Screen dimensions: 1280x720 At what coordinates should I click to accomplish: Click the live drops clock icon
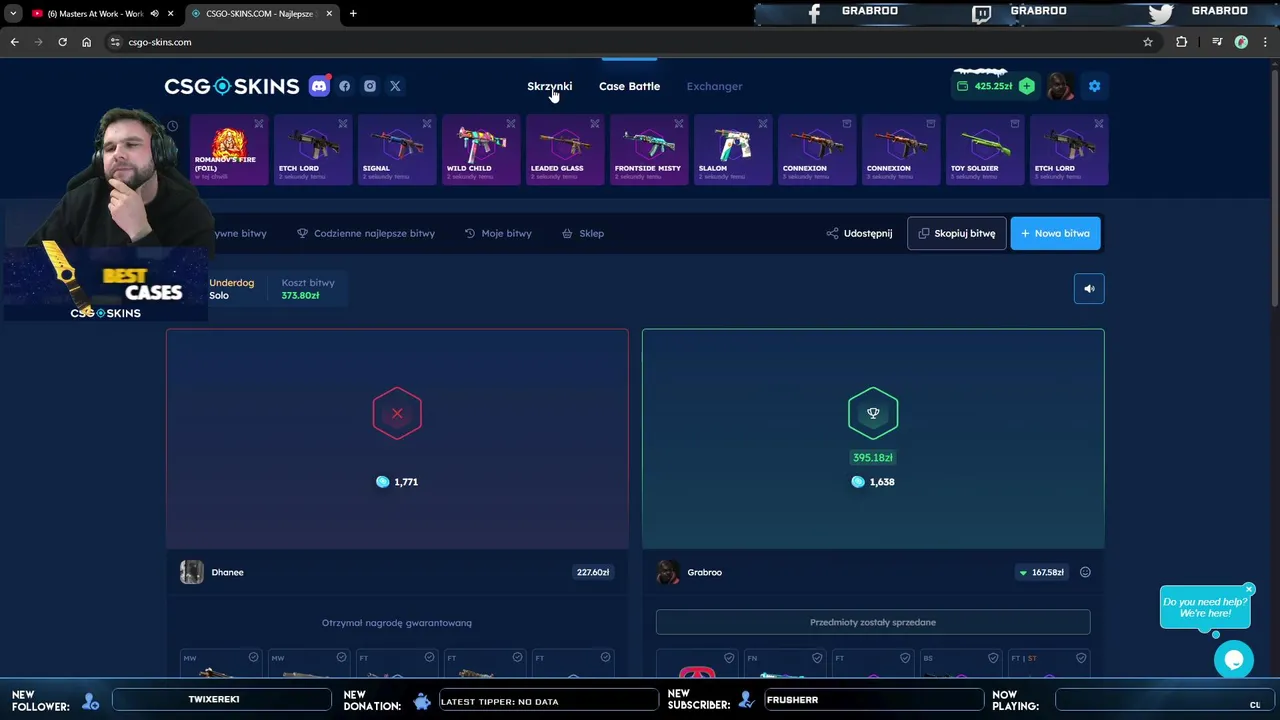(x=172, y=126)
